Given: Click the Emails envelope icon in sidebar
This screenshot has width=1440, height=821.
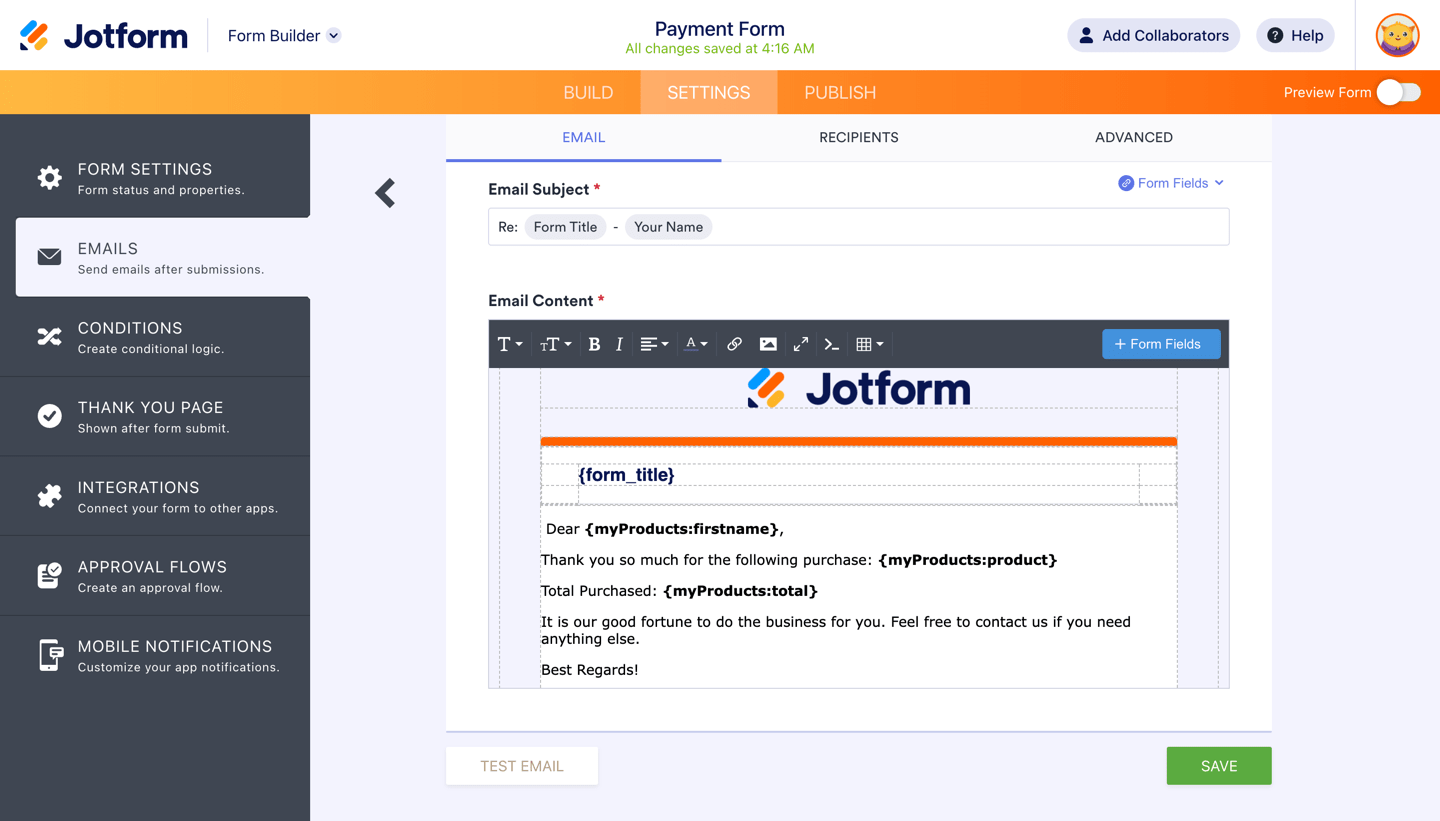Looking at the screenshot, I should coord(49,257).
